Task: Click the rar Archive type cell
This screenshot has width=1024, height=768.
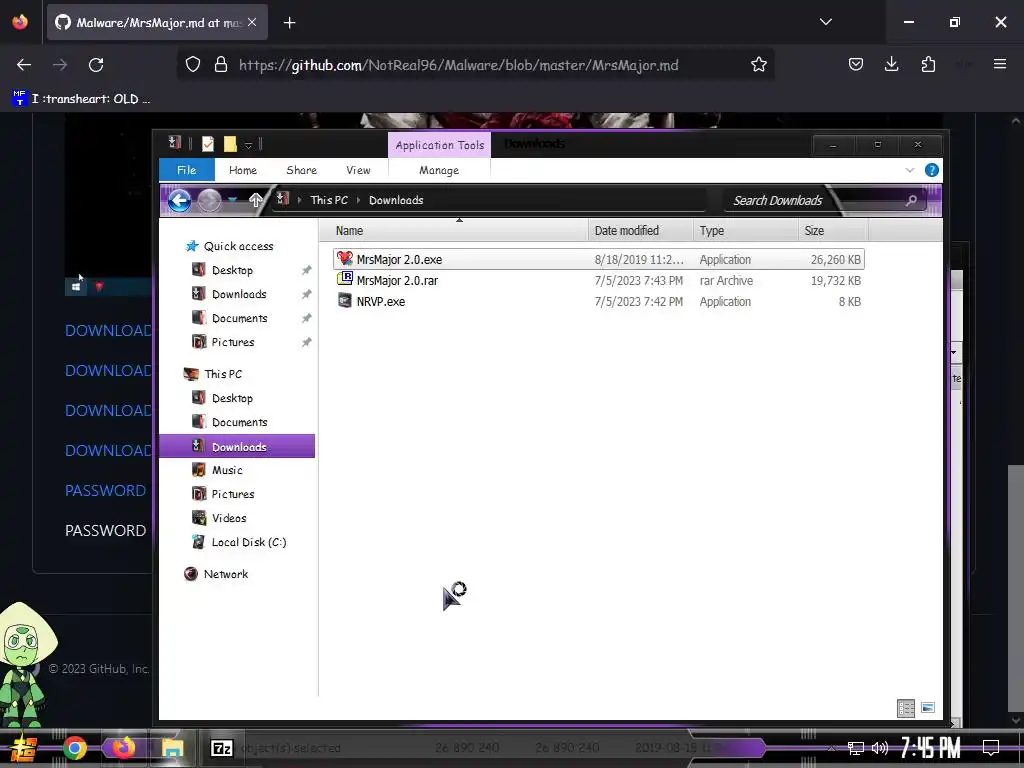Action: [726, 280]
